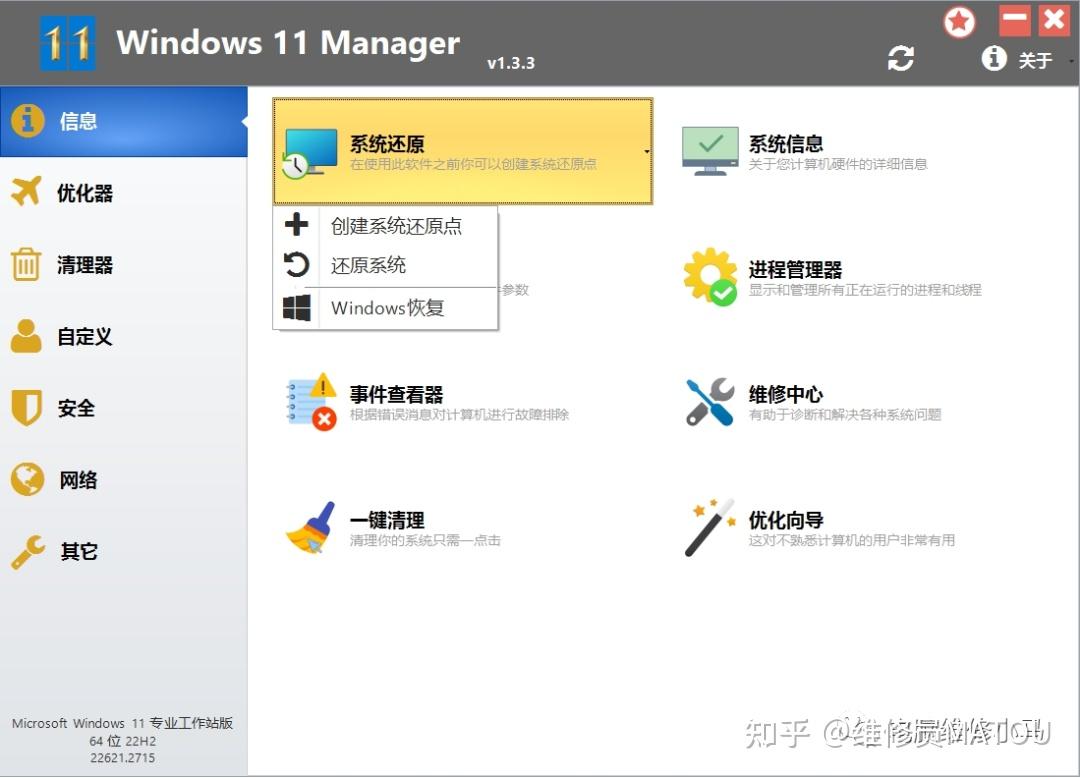1080x778 pixels.
Task: Open the 优化器 section in the sidebar
Action: (x=80, y=192)
